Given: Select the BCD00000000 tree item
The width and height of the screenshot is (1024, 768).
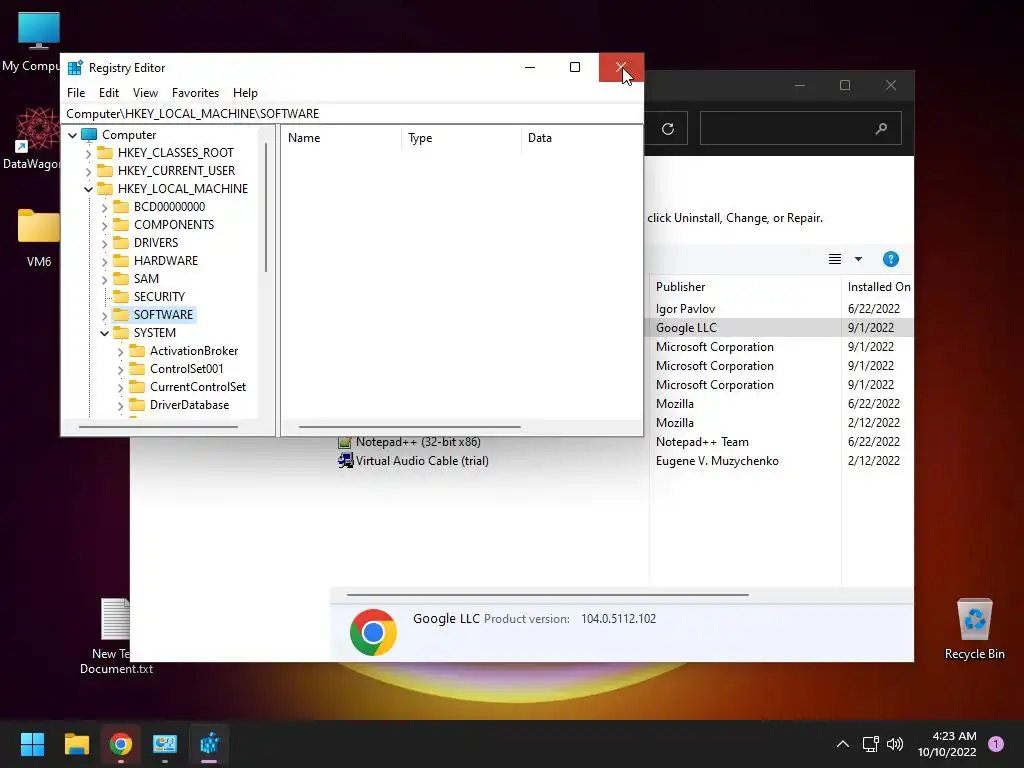Looking at the screenshot, I should point(169,206).
